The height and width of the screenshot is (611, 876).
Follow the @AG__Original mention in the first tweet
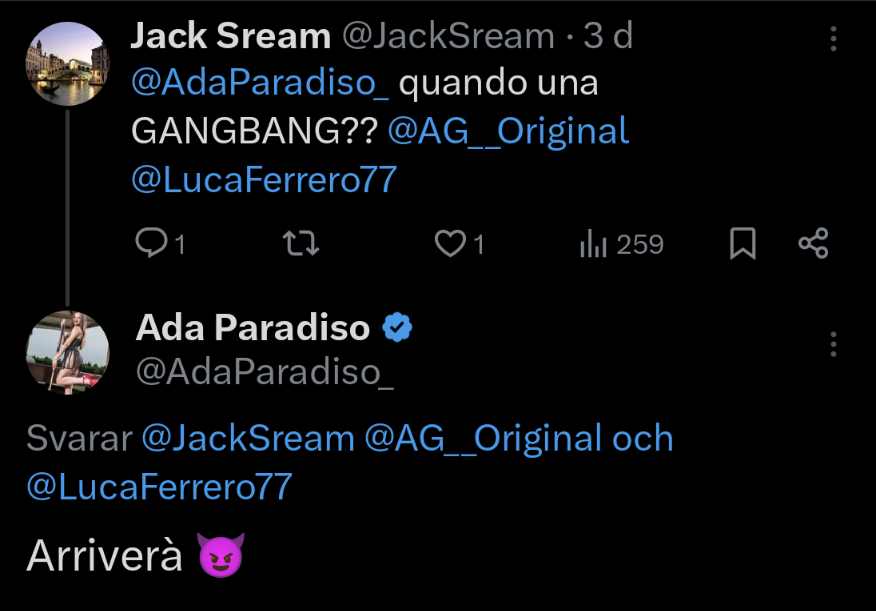click(x=508, y=132)
